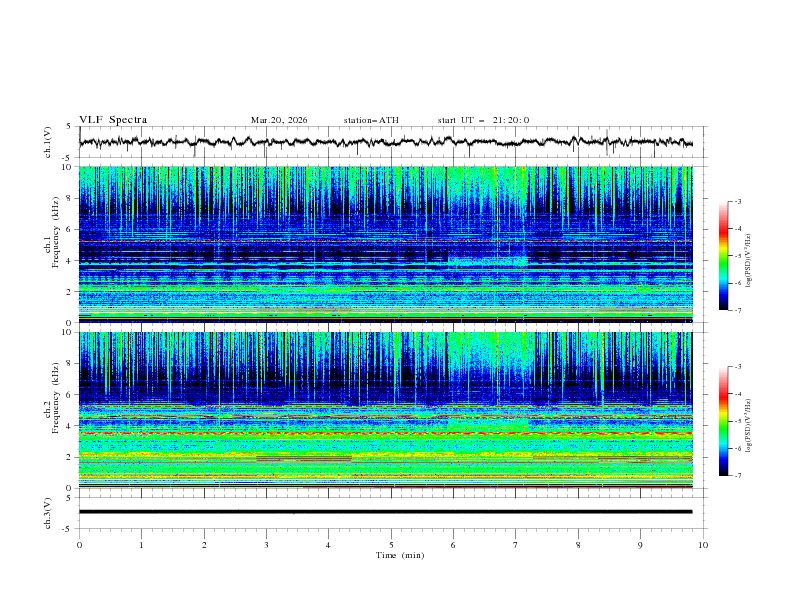Click the "-3" tick on ch.1 colorbar

click(x=738, y=201)
